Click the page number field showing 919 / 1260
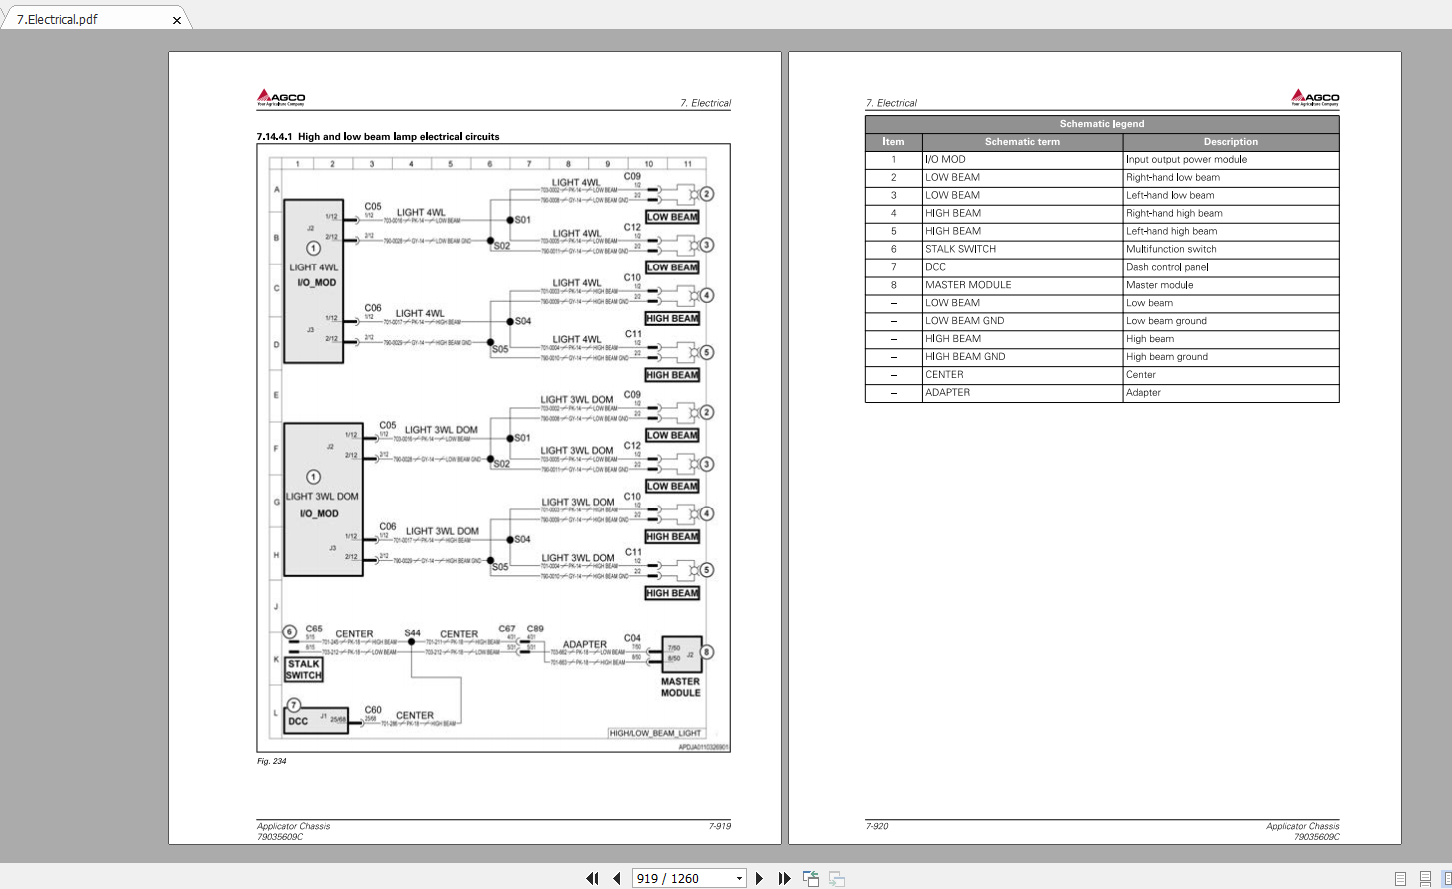Viewport: 1452px width, 889px height. (x=683, y=879)
